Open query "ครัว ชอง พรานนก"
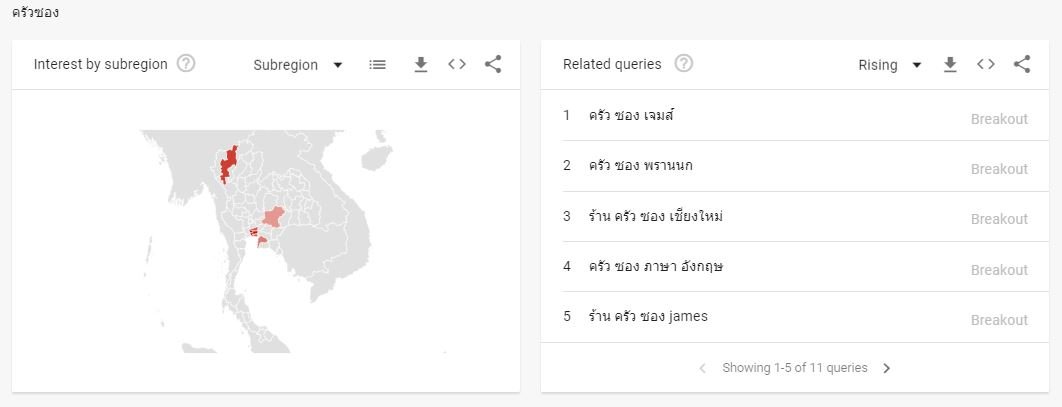 pos(640,166)
